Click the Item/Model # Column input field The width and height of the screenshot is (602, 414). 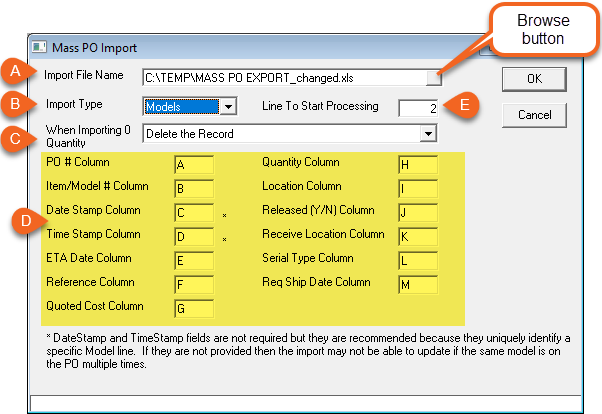[x=194, y=189]
